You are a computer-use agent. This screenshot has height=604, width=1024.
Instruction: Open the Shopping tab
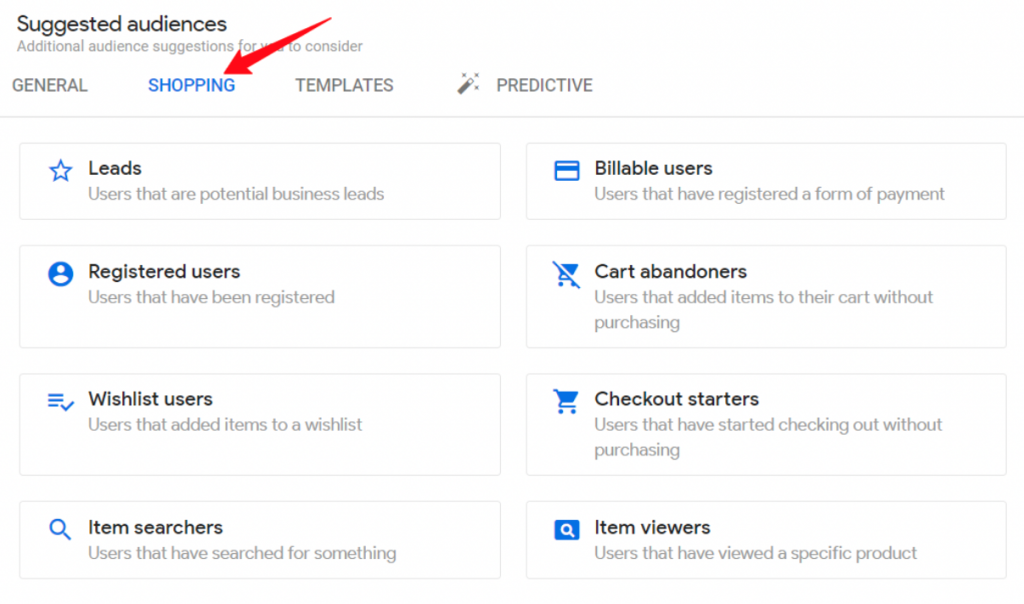point(191,86)
